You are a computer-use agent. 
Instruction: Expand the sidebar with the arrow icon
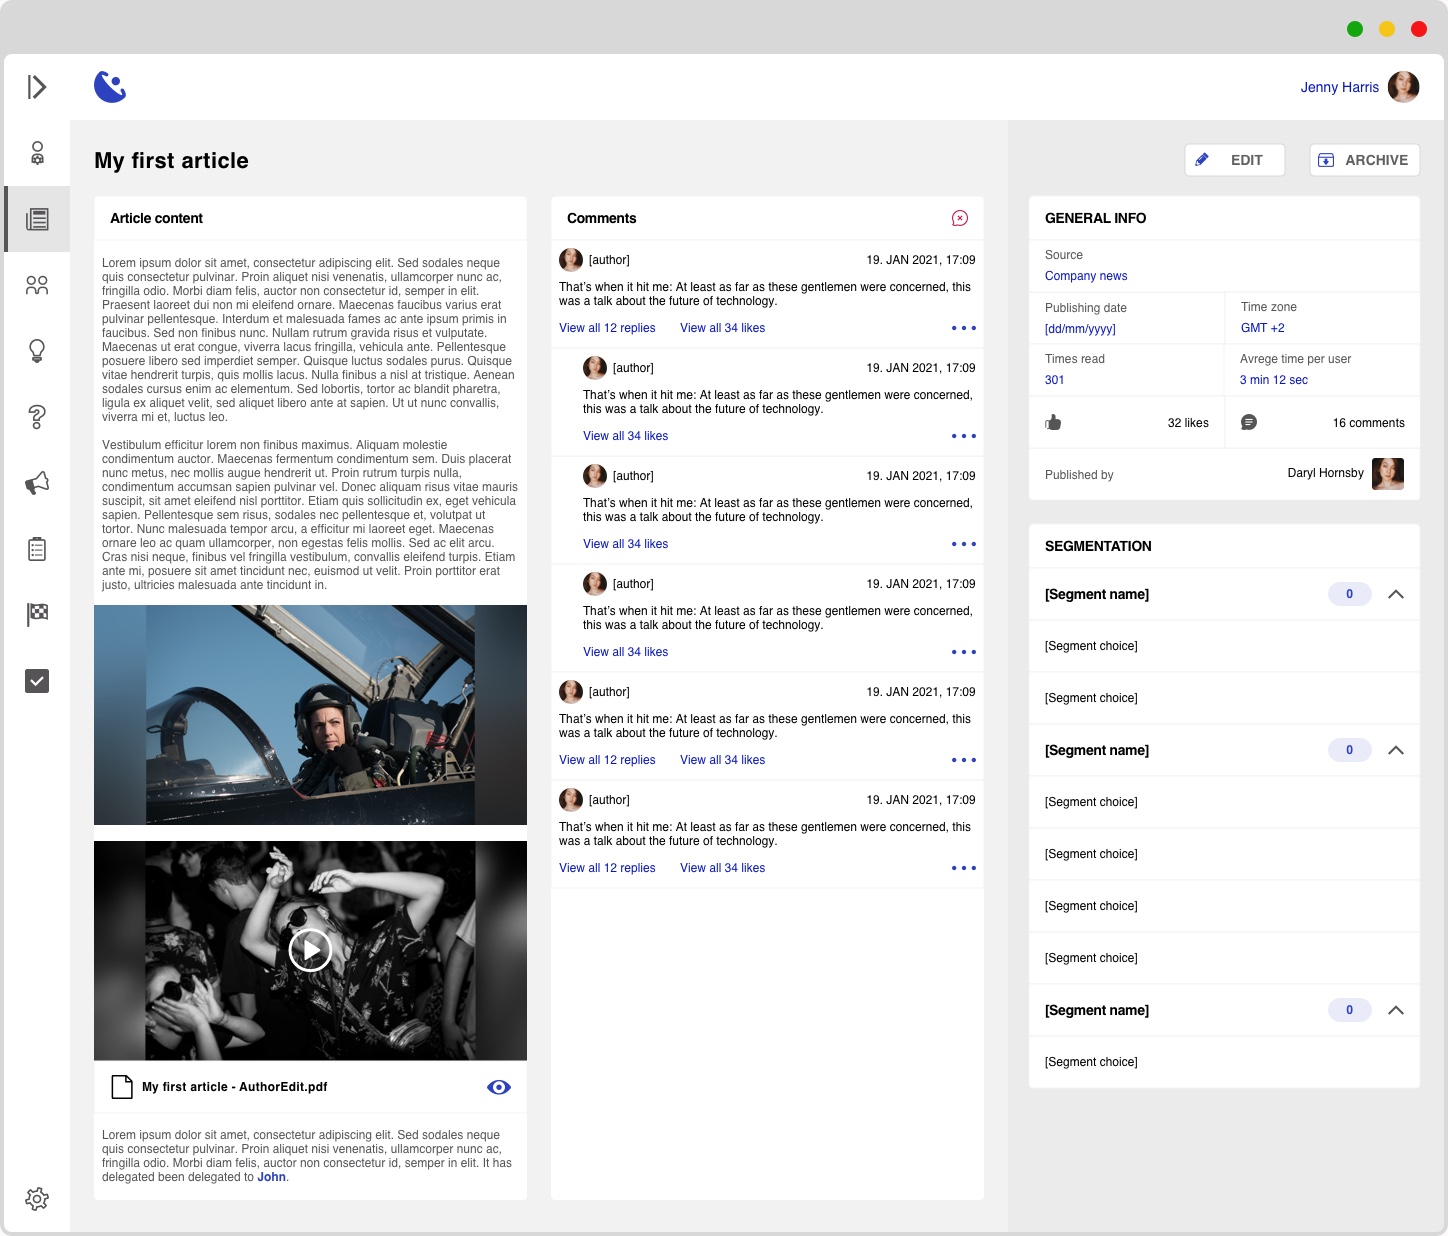pos(37,87)
